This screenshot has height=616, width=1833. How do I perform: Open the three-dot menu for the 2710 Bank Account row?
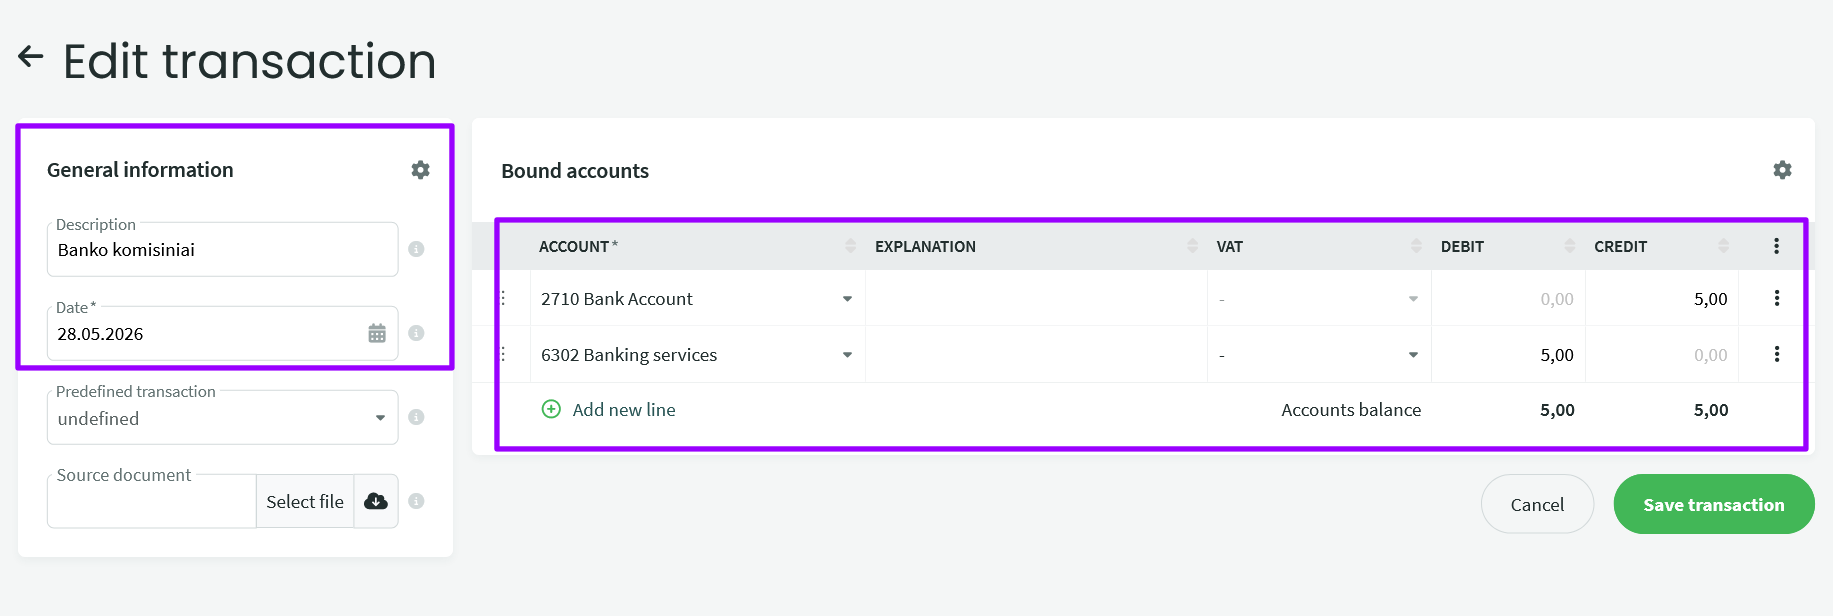coord(1776,298)
